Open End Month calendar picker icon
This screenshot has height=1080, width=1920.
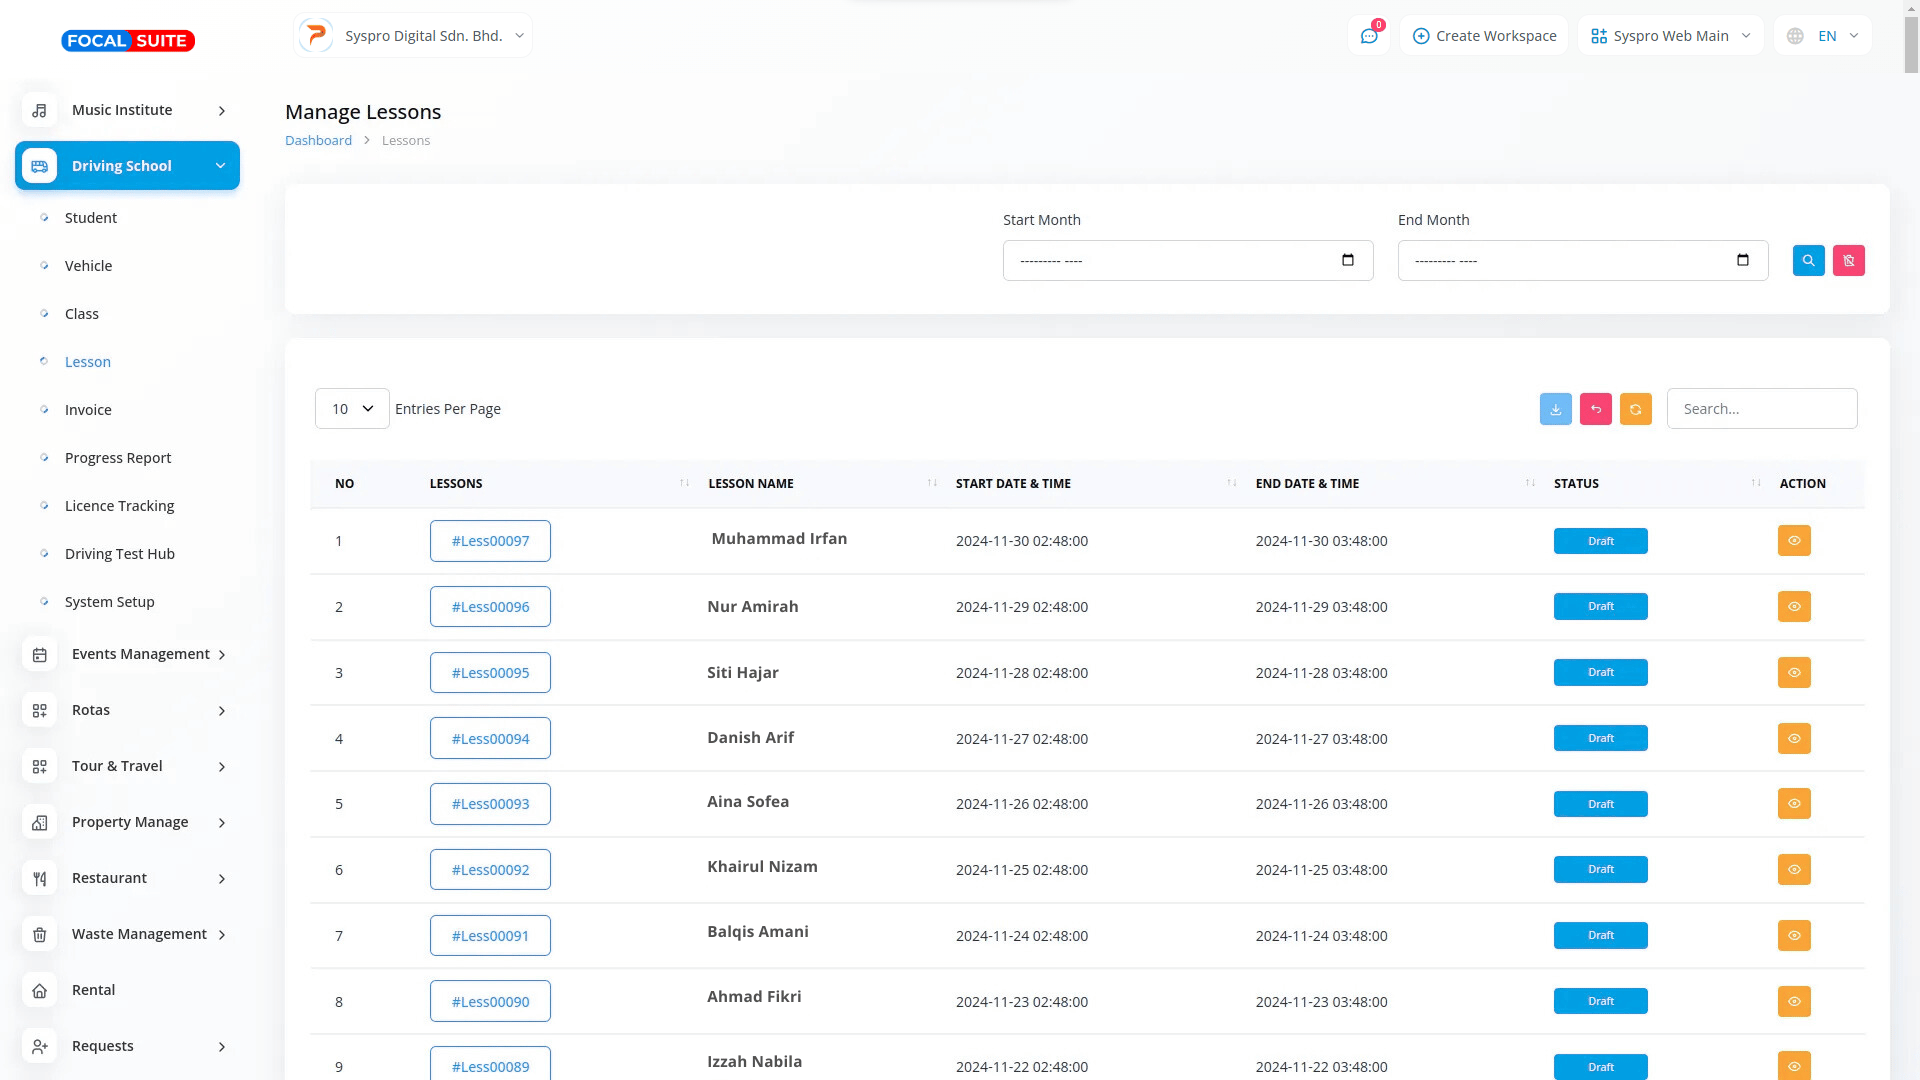pyautogui.click(x=1742, y=260)
